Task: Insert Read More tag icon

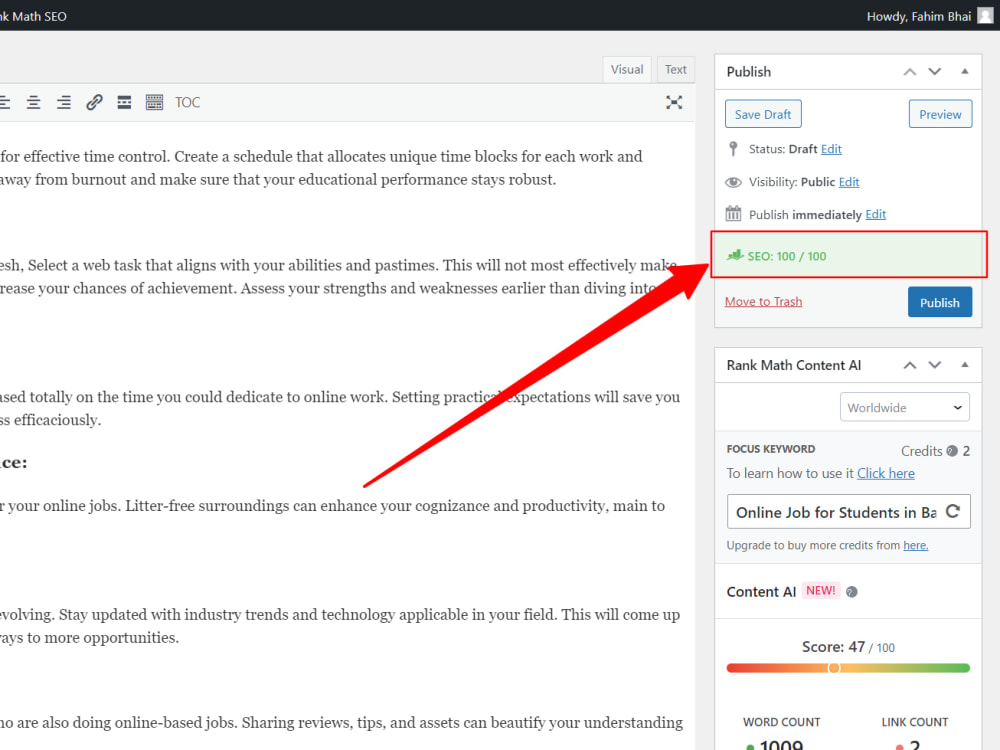Action: (124, 103)
